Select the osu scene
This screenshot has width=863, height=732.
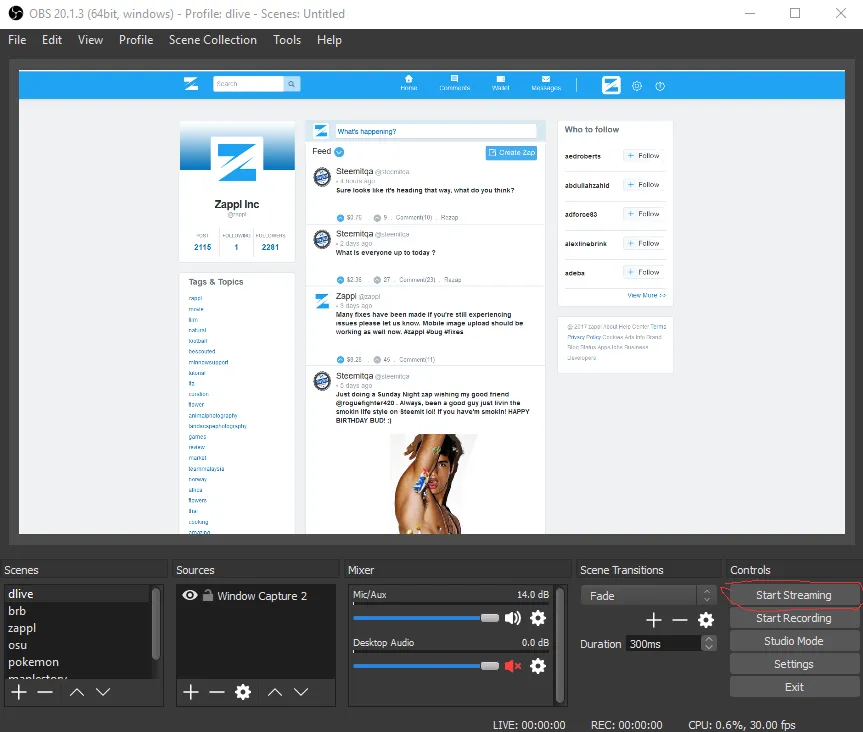77,645
